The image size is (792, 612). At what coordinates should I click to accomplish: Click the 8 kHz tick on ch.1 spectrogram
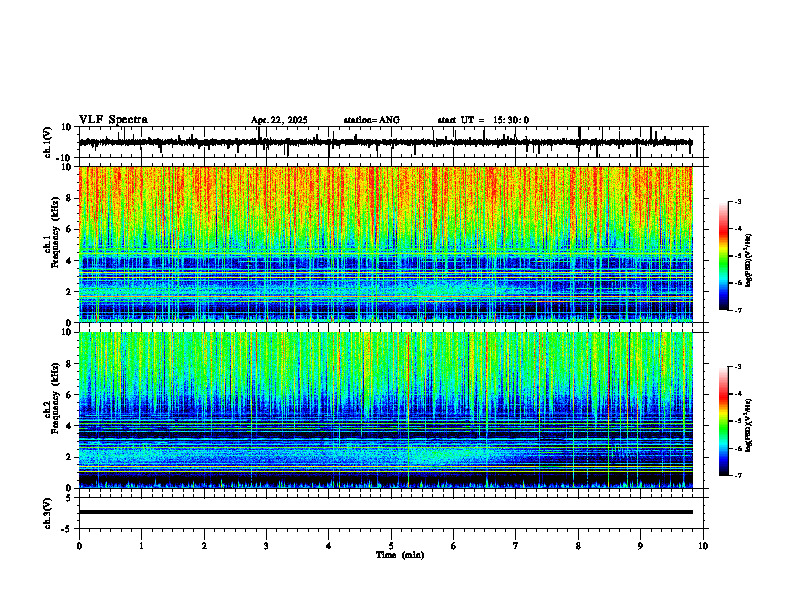click(x=70, y=198)
